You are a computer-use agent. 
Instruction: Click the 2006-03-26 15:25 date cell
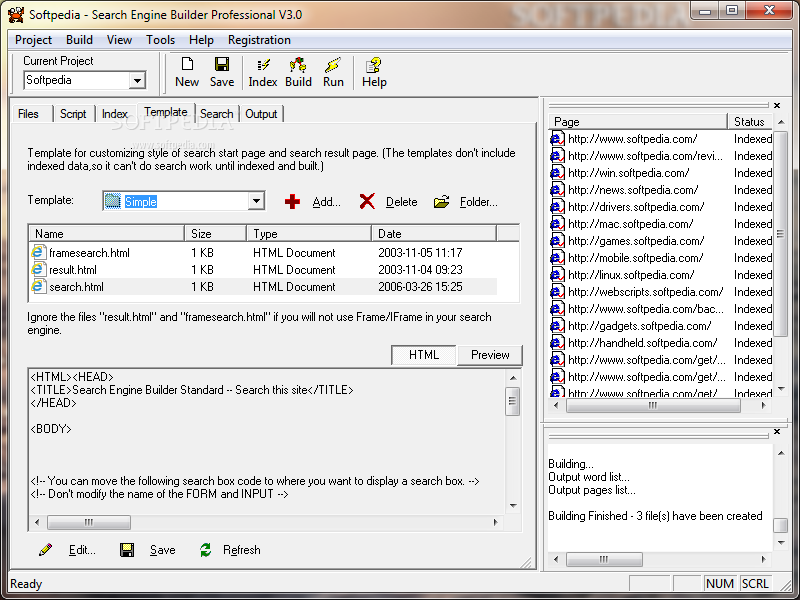tap(420, 287)
